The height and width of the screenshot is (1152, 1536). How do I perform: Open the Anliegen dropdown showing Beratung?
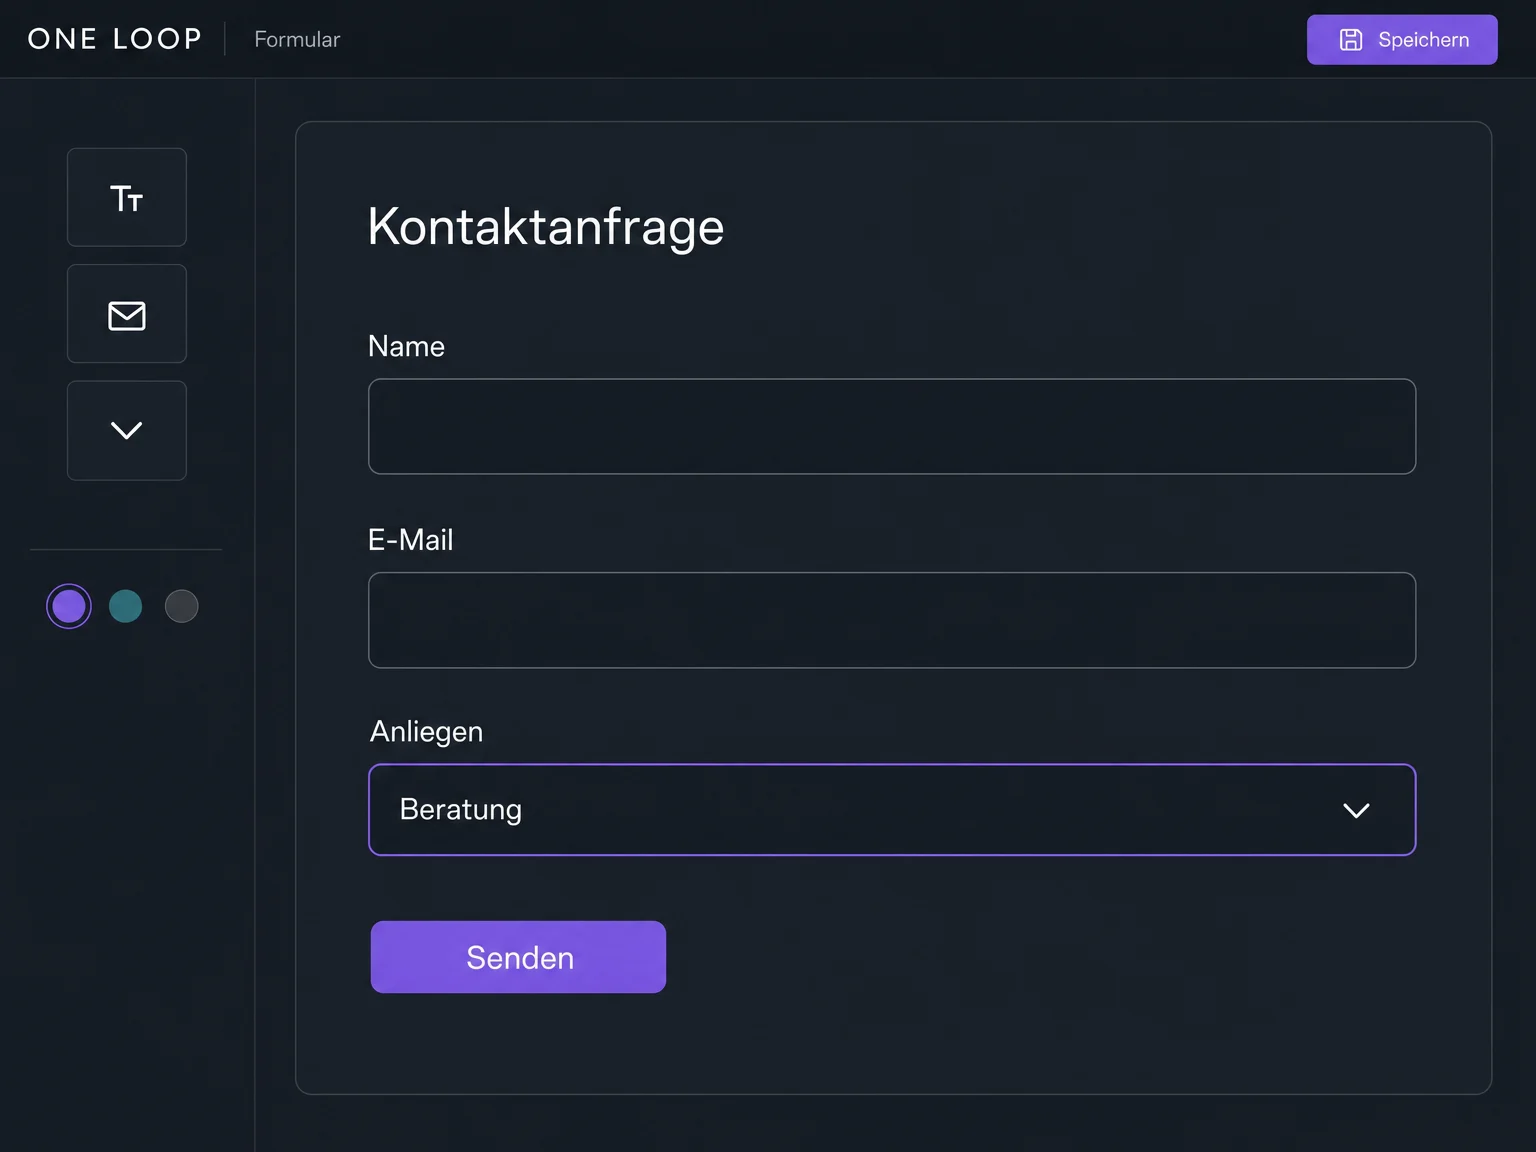click(x=892, y=810)
